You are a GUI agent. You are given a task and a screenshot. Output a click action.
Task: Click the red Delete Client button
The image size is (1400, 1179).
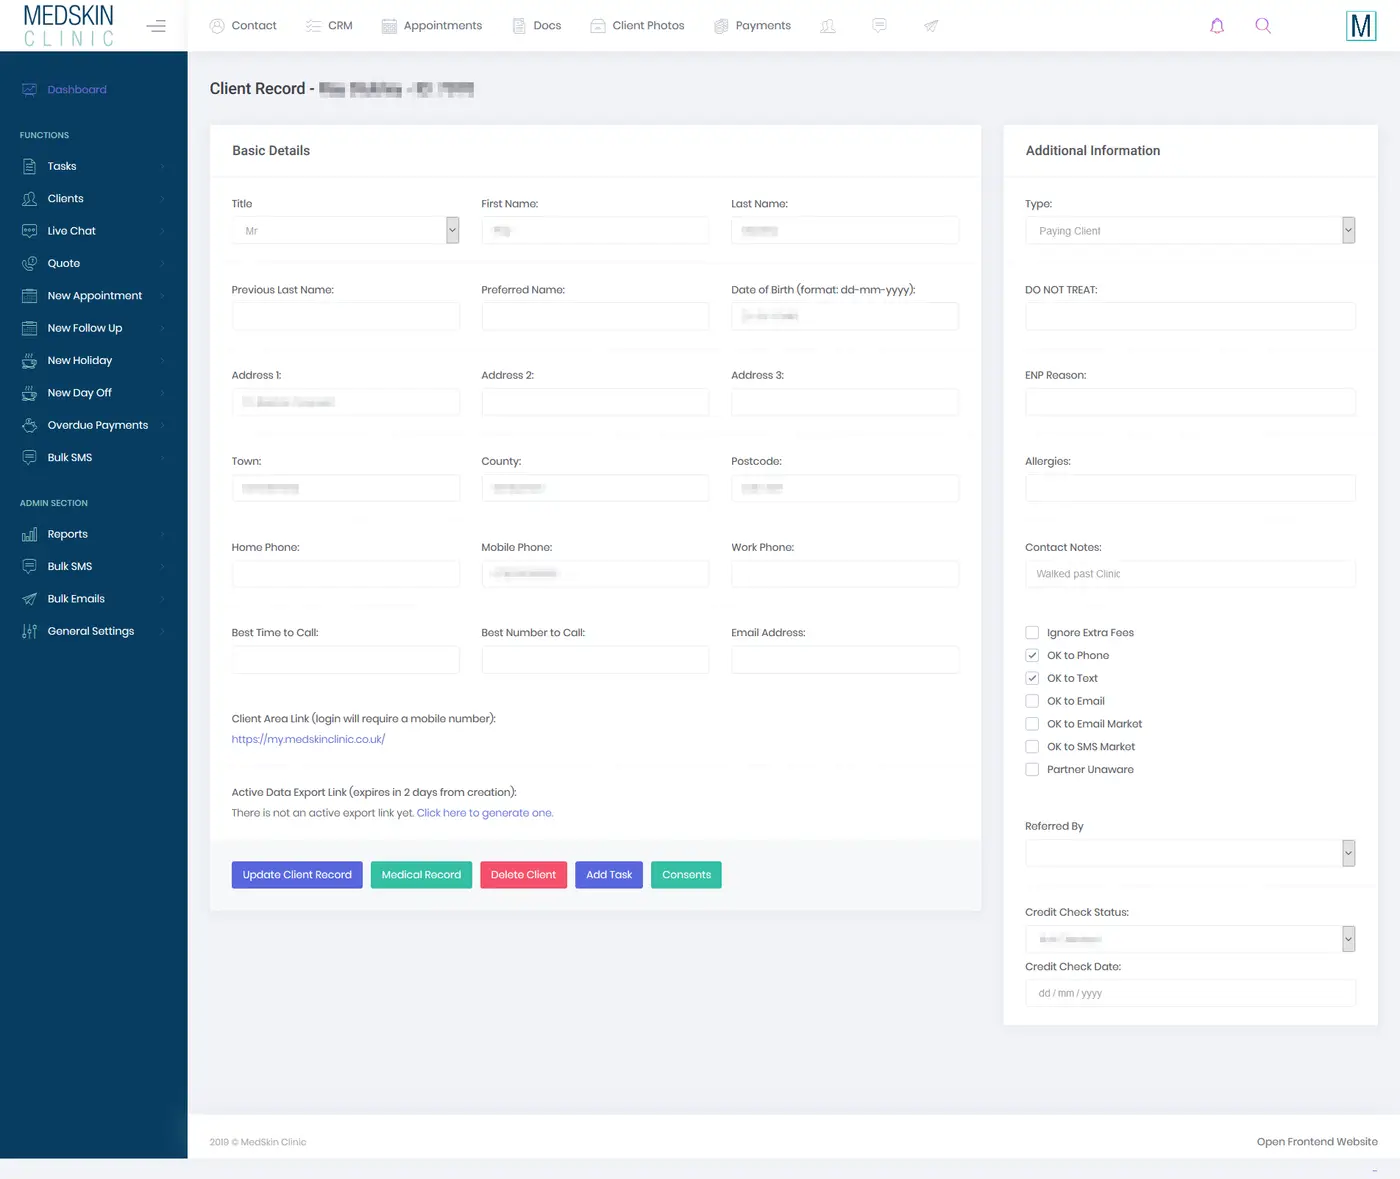click(523, 875)
